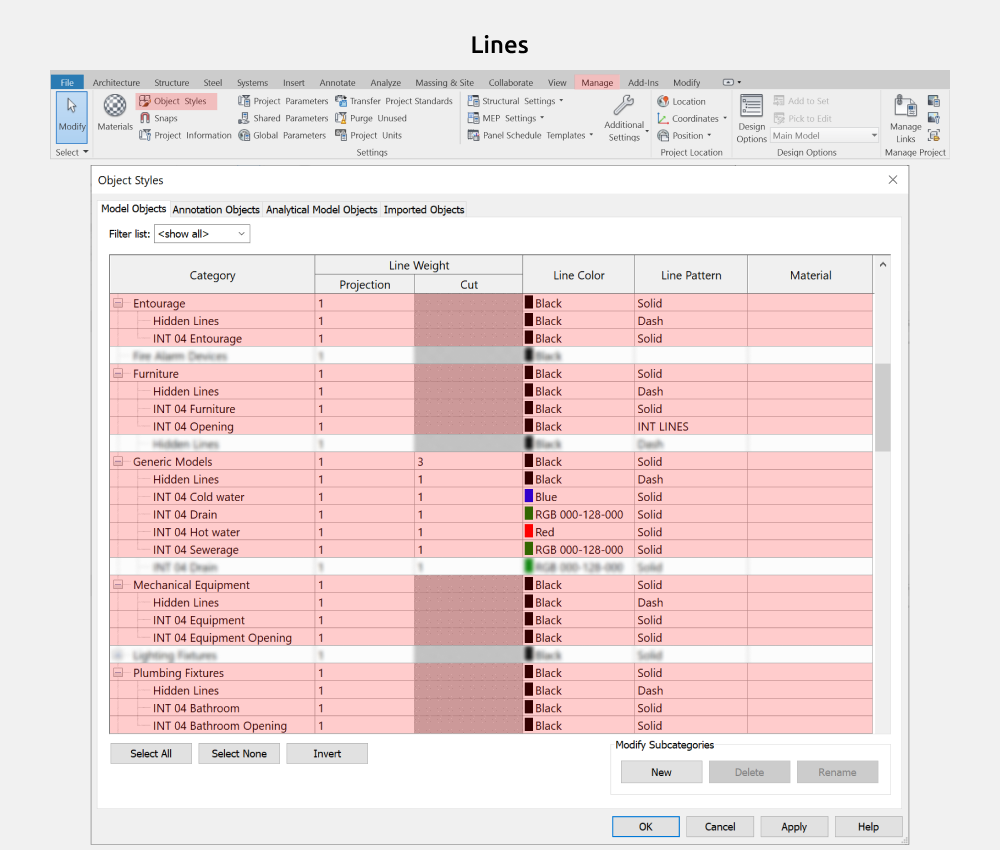Switch to the Manage ribbon tab

coord(597,82)
